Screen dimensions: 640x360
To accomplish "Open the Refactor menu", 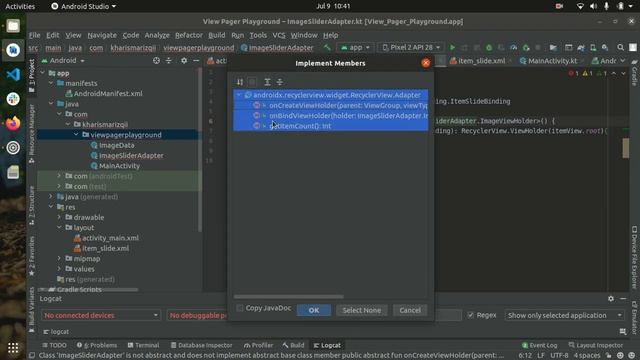I will tap(189, 35).
